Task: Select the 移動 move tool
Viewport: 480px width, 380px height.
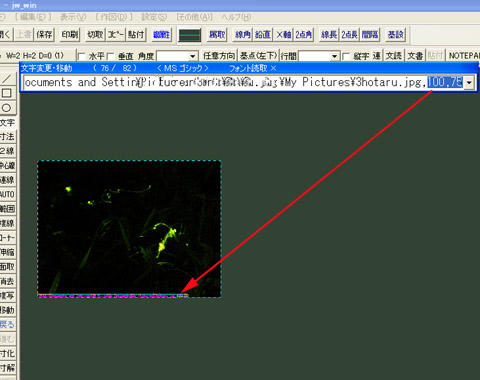Action: coord(7,310)
